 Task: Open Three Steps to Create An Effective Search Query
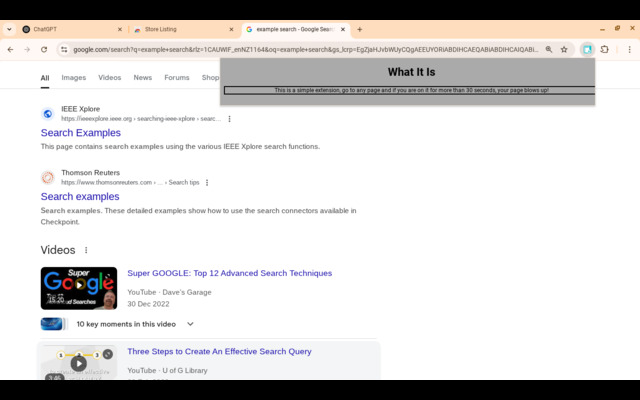(219, 351)
